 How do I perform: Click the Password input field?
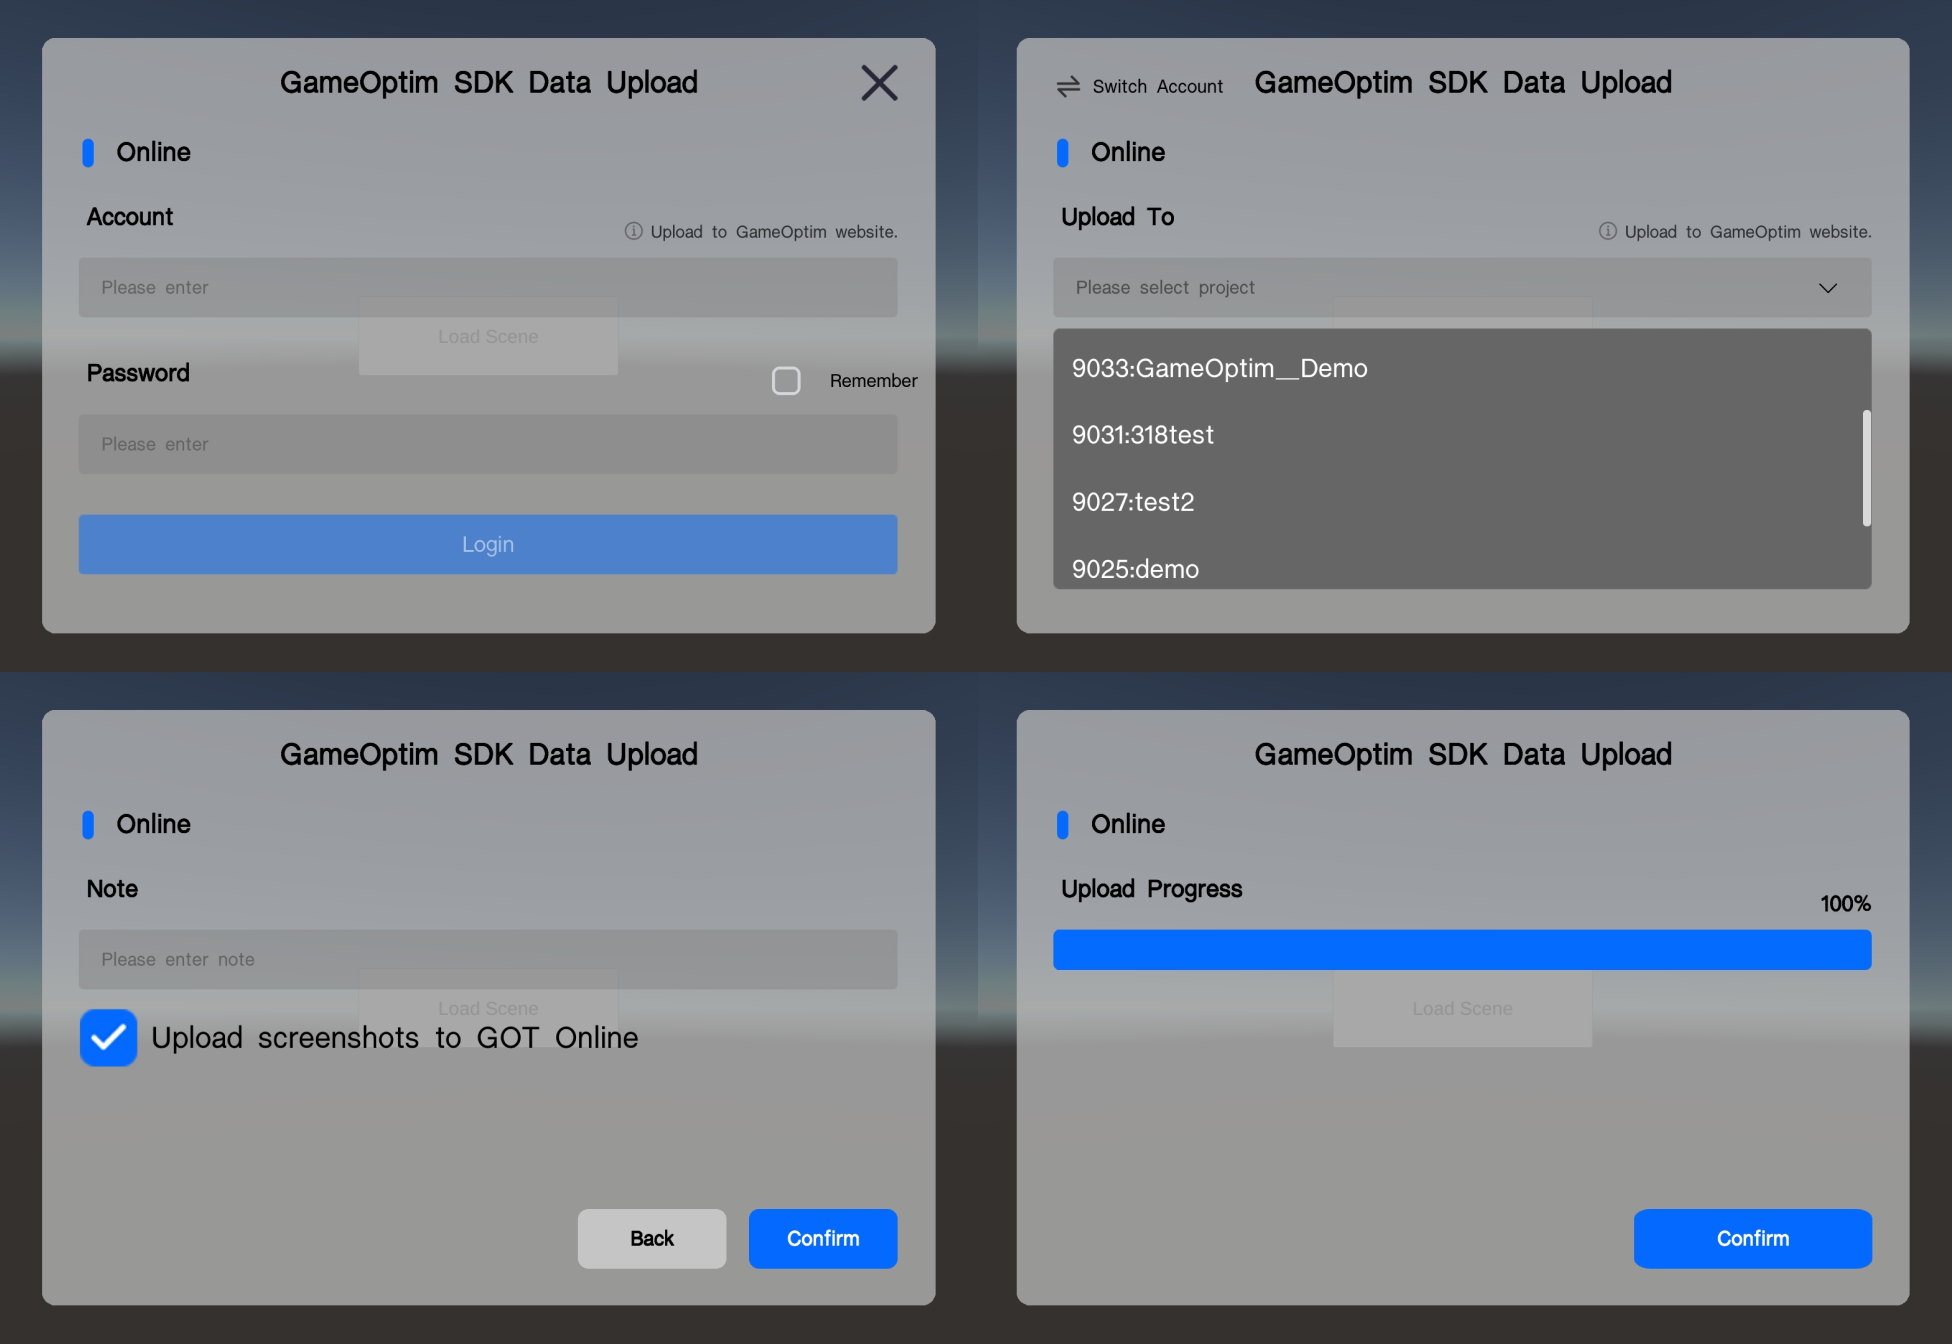tap(488, 444)
